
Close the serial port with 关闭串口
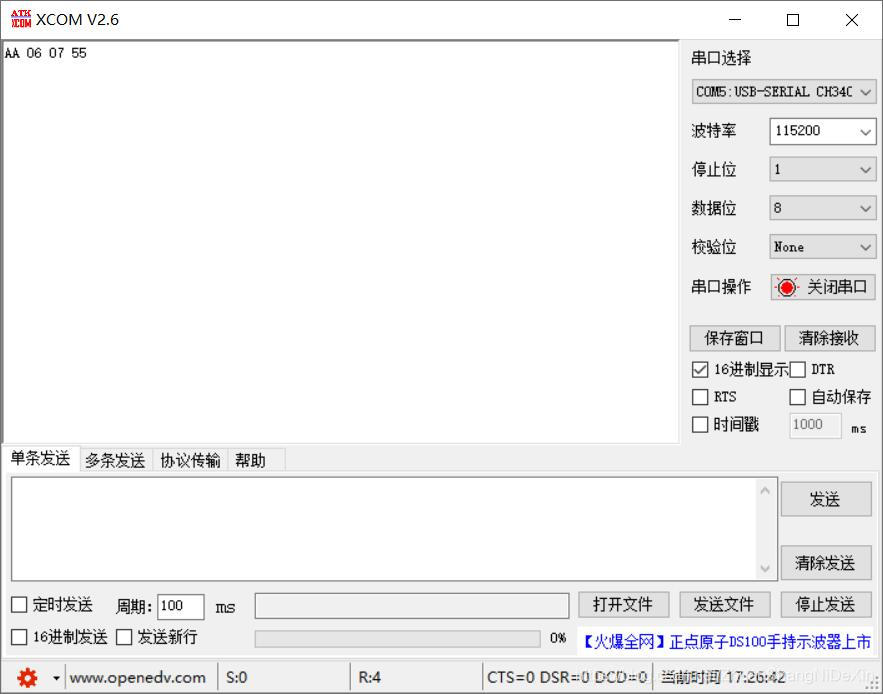[823, 287]
